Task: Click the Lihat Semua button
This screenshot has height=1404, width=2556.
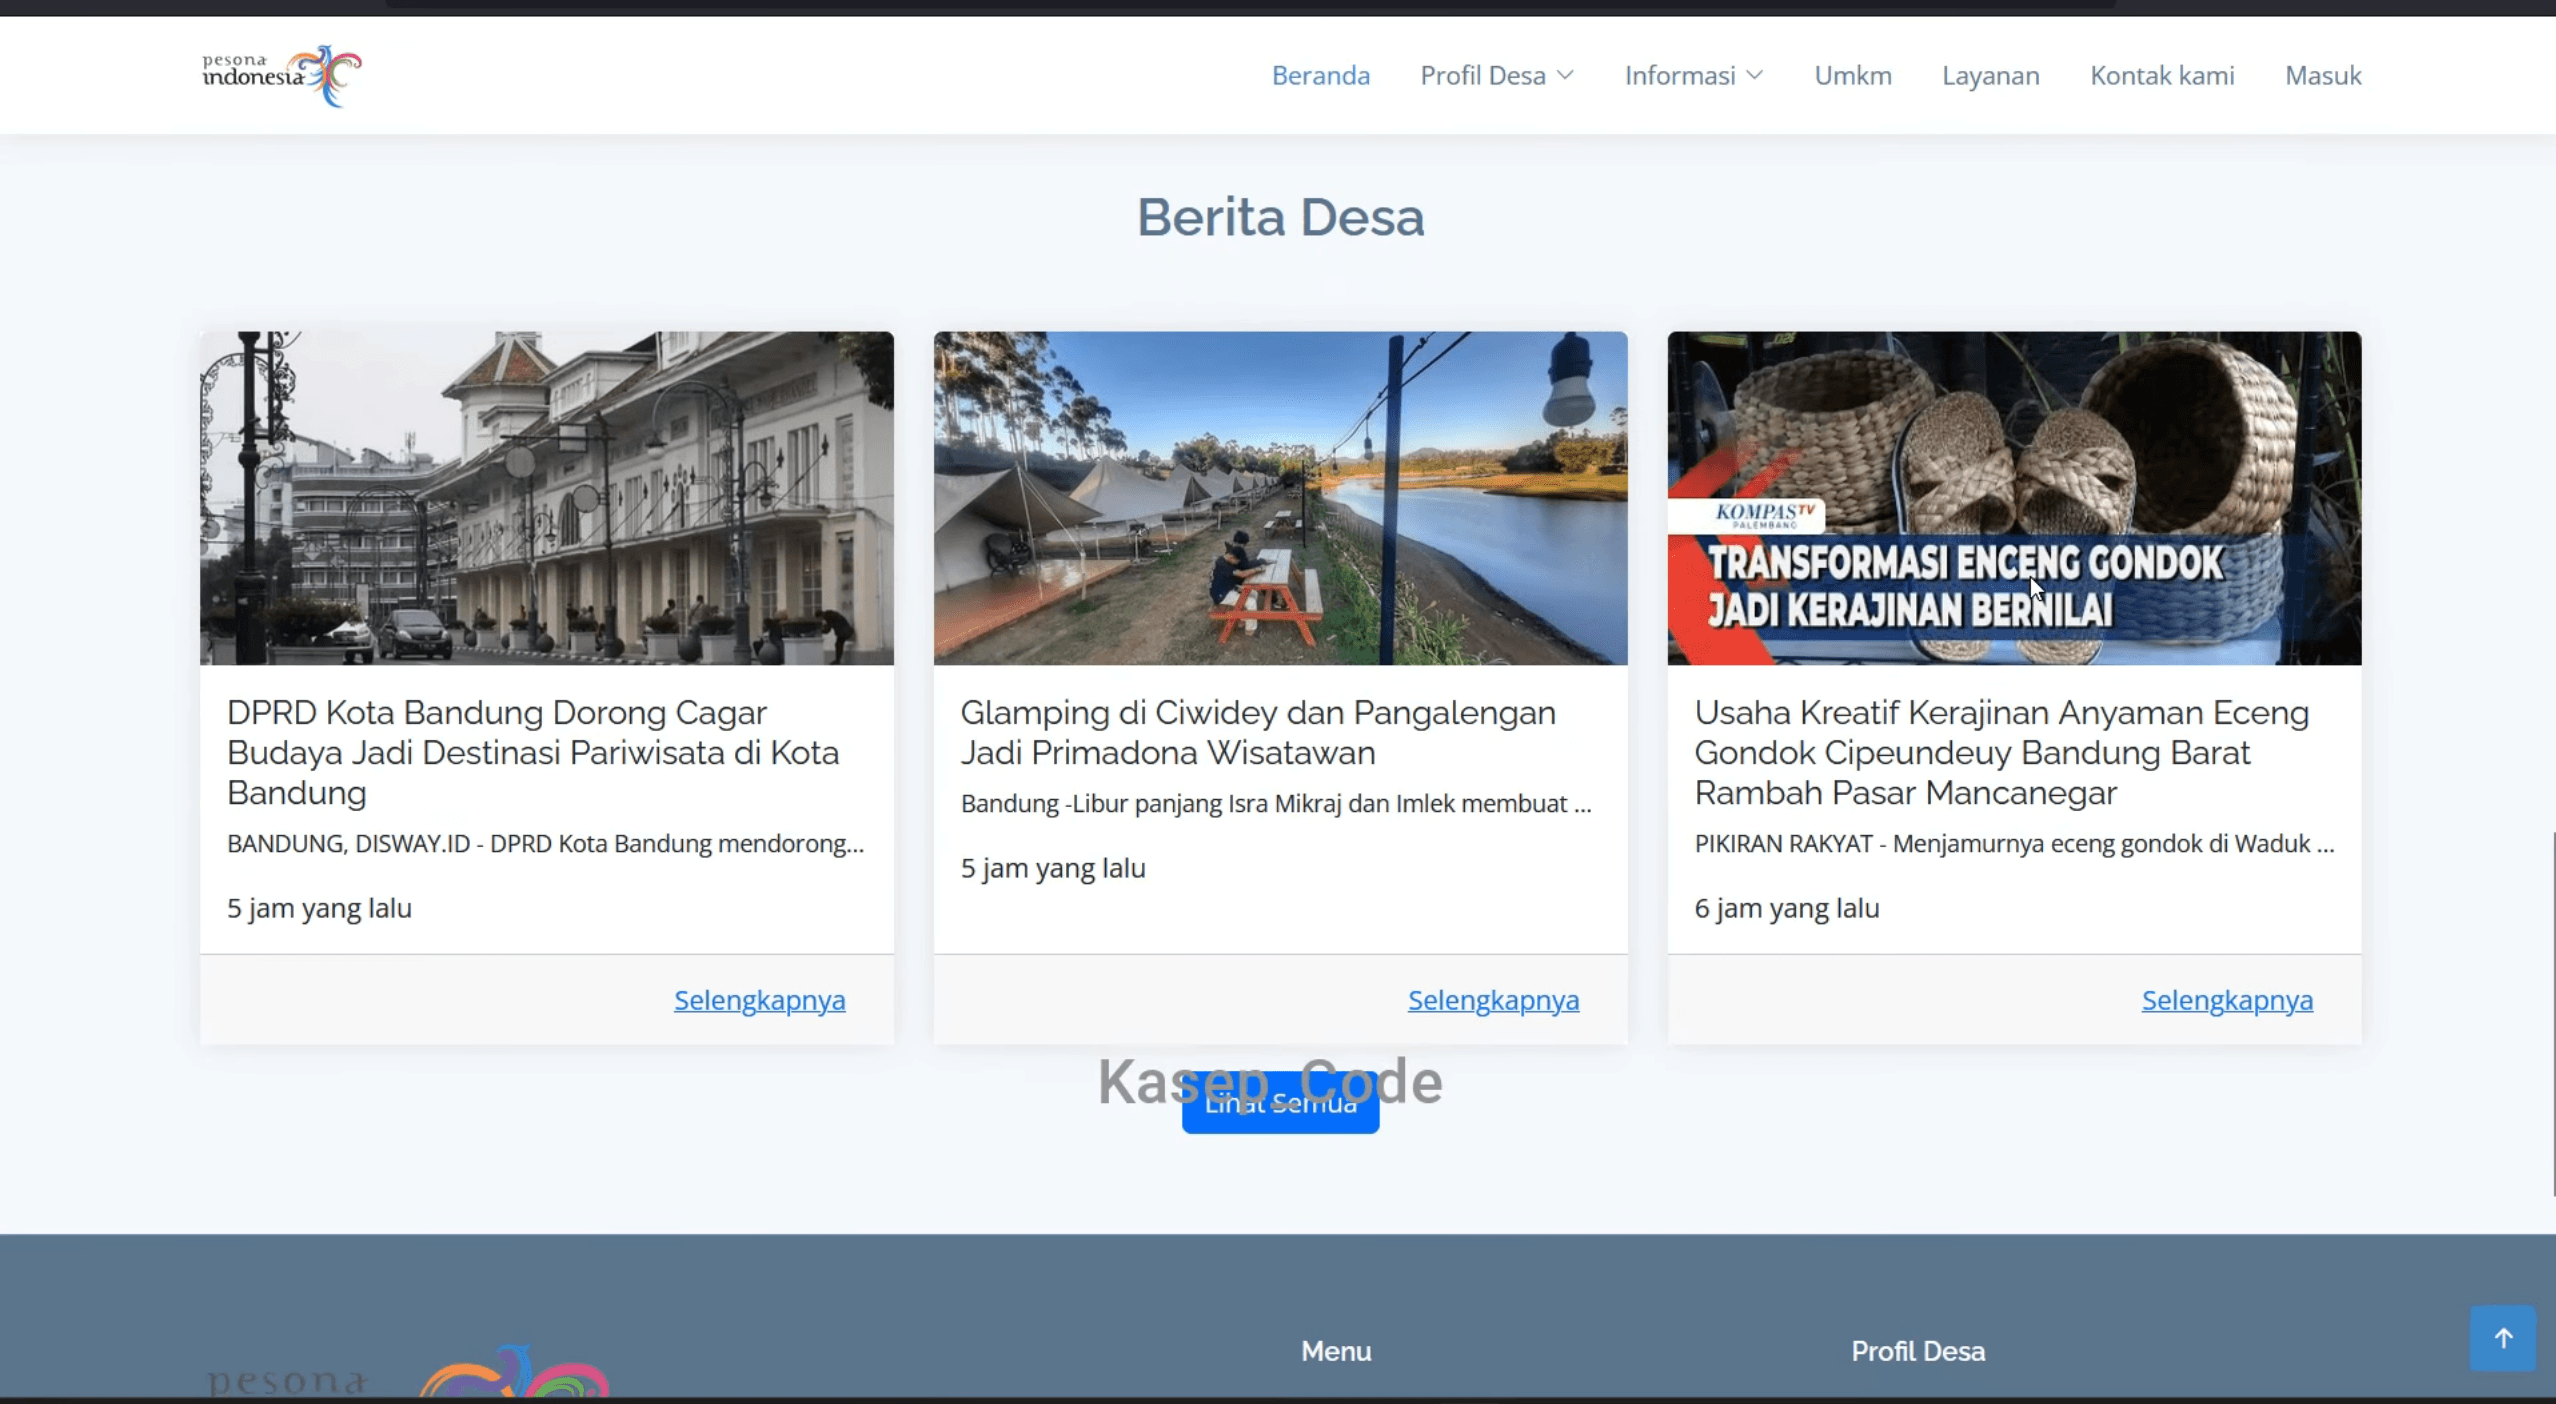Action: [1280, 1103]
